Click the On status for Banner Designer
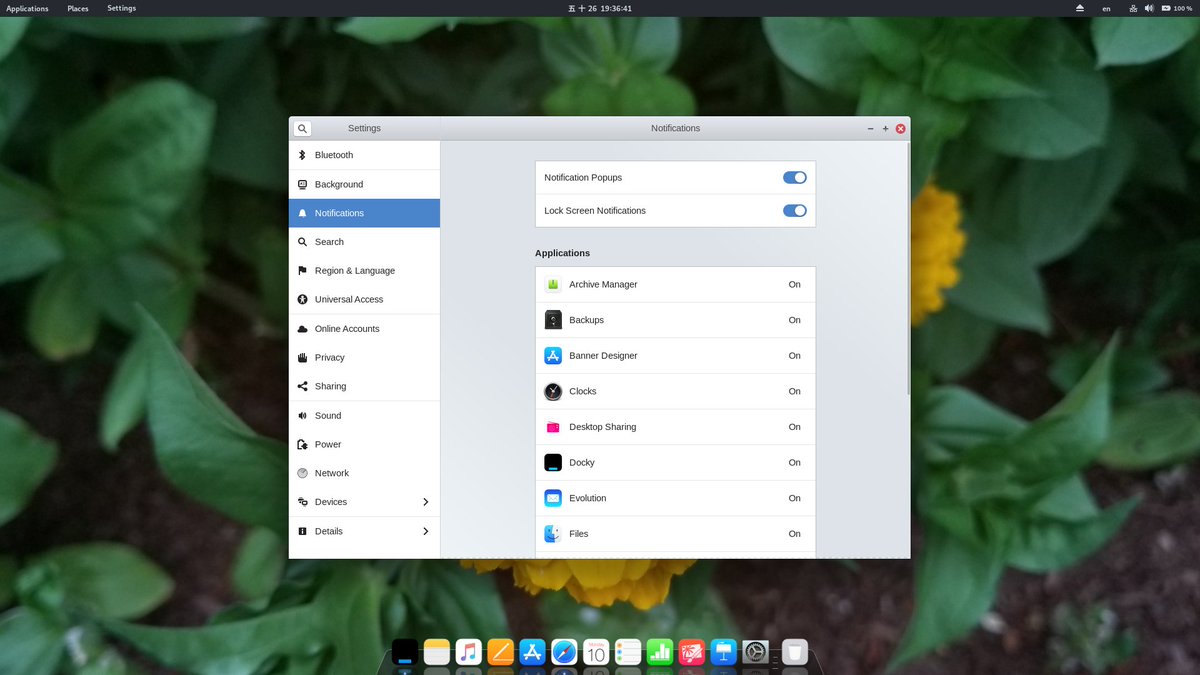Viewport: 1200px width, 675px height. click(794, 355)
